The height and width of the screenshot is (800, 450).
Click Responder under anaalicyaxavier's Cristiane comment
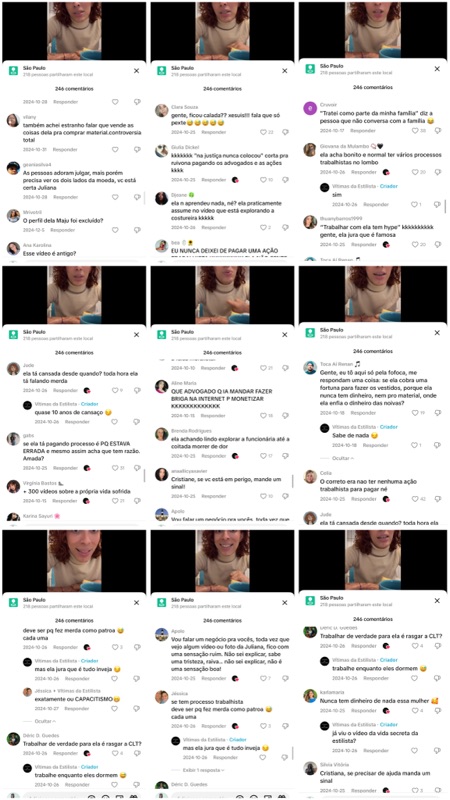pos(213,496)
